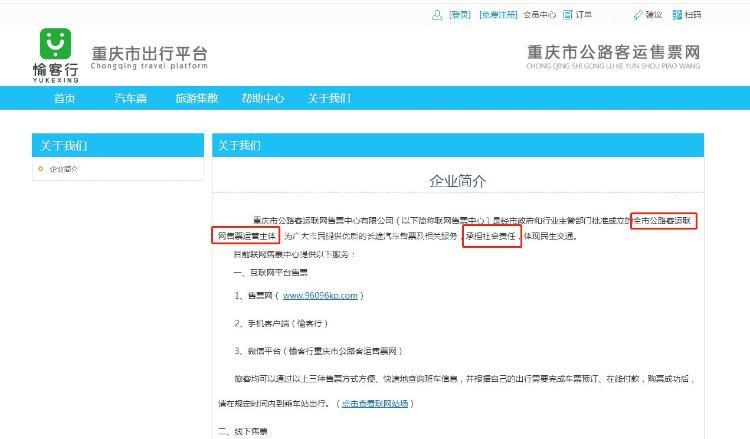
Task: Click the 重庆市公路客运售票网 banner title
Action: 614,52
